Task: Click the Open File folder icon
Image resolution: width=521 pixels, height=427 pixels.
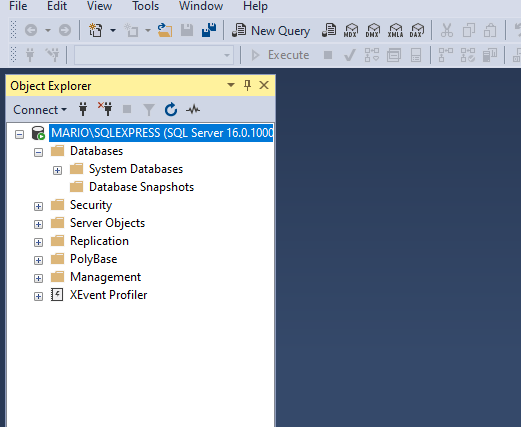Action: tap(165, 30)
